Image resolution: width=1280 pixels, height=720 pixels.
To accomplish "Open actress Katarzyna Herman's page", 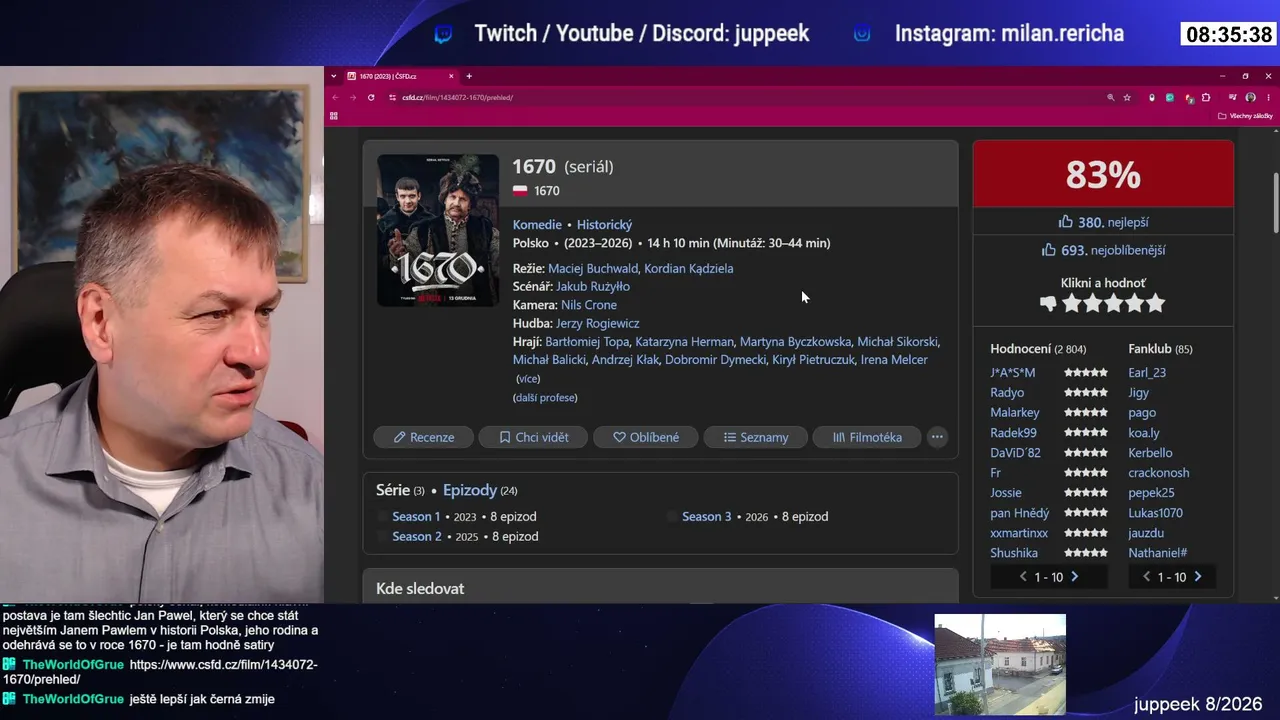I will [x=685, y=342].
